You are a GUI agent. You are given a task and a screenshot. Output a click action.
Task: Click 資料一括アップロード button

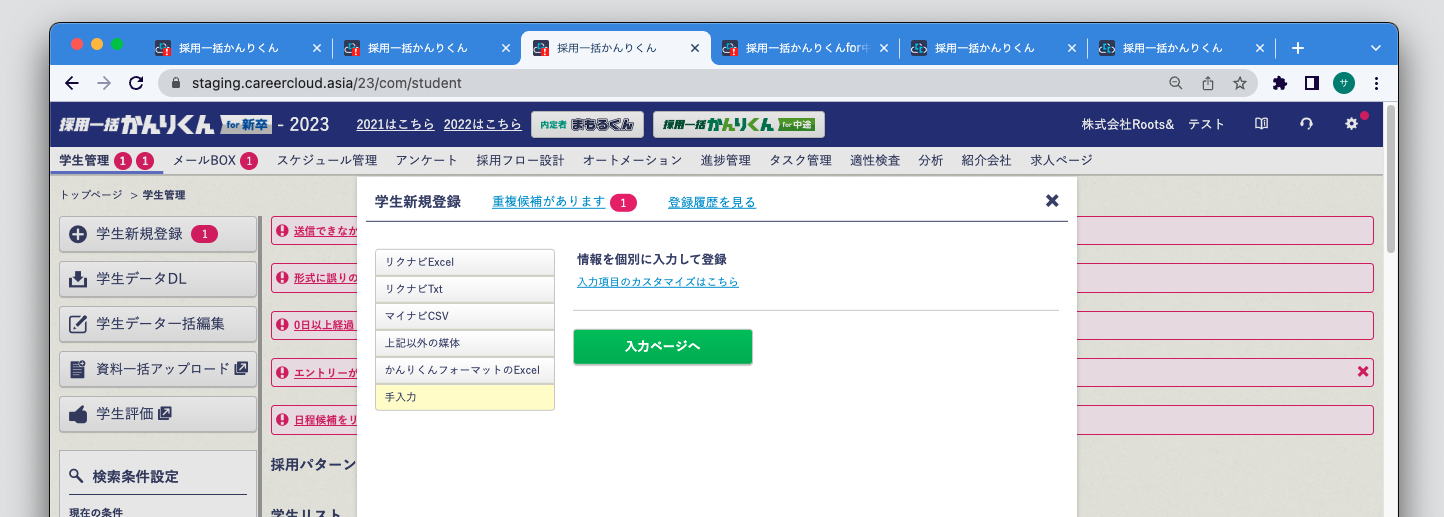[x=158, y=369]
